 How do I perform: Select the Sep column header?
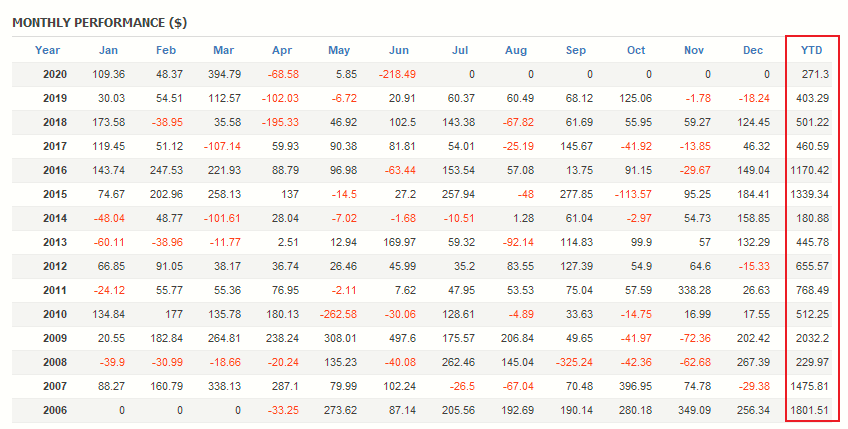pyautogui.click(x=576, y=50)
